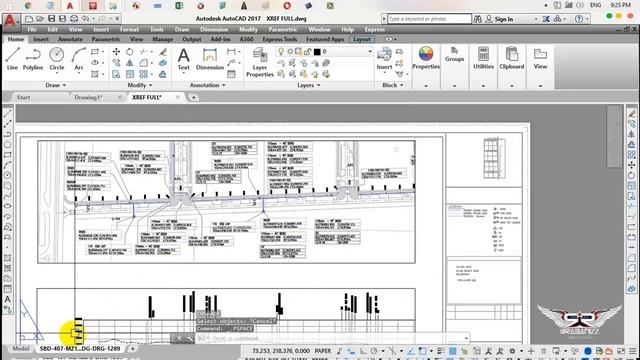The image size is (640, 360).
Task: Open the current layer dropdown list
Action: (x=370, y=51)
